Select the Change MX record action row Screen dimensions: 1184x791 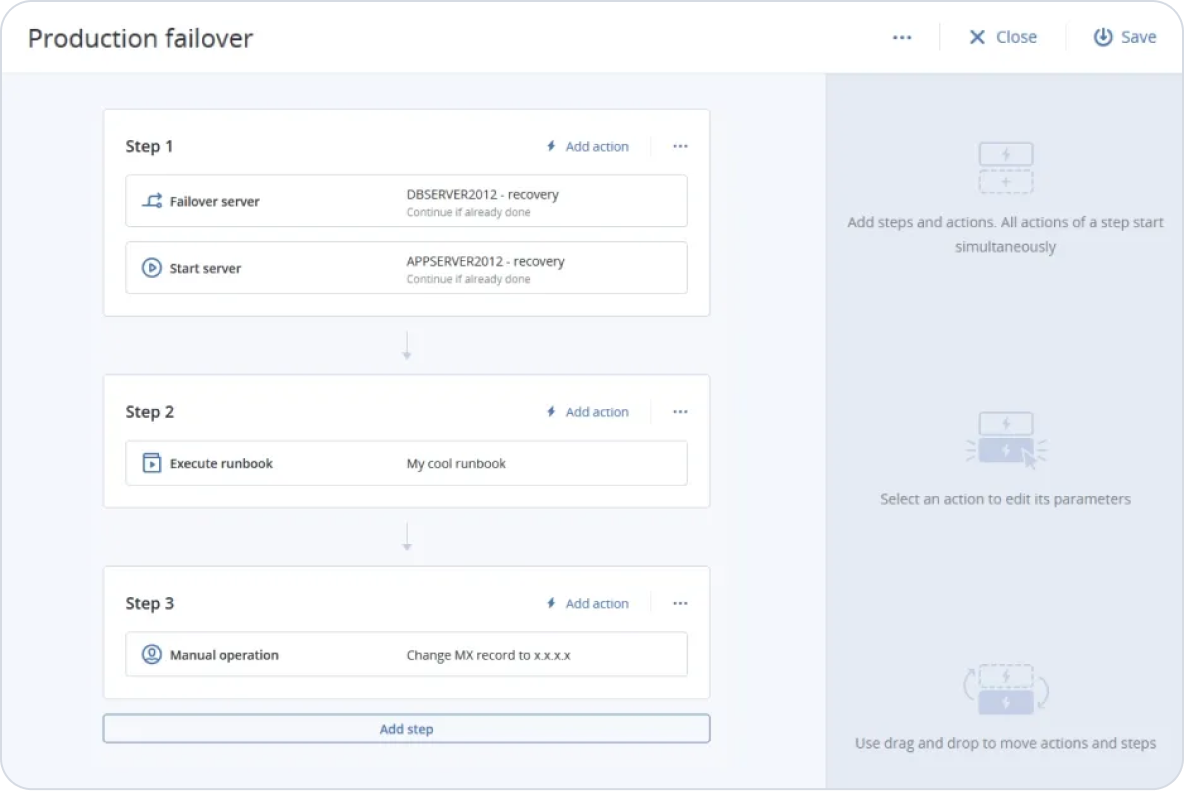click(406, 655)
